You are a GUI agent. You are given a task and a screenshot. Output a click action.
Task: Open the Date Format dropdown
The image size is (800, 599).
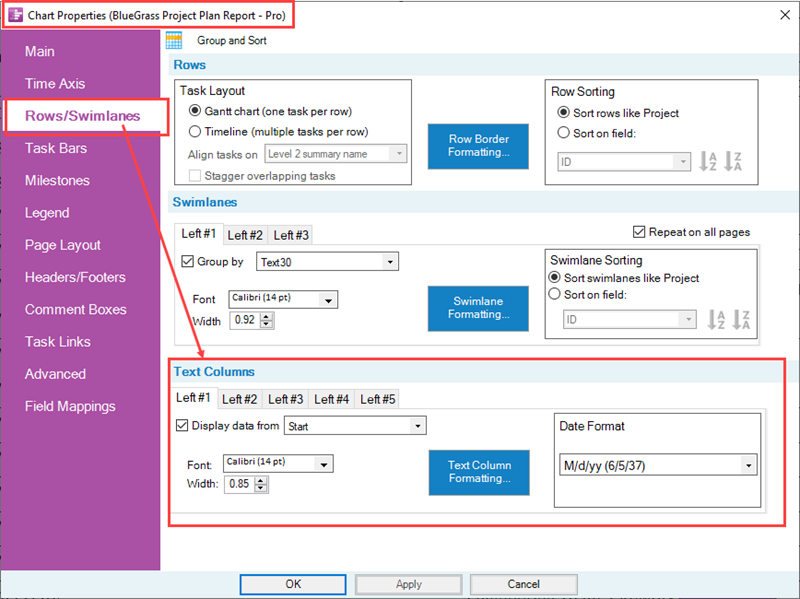[748, 464]
